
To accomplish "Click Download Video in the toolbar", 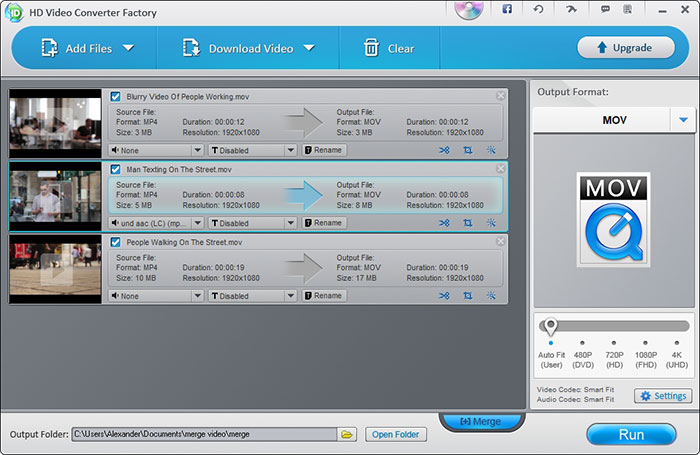I will pos(238,48).
